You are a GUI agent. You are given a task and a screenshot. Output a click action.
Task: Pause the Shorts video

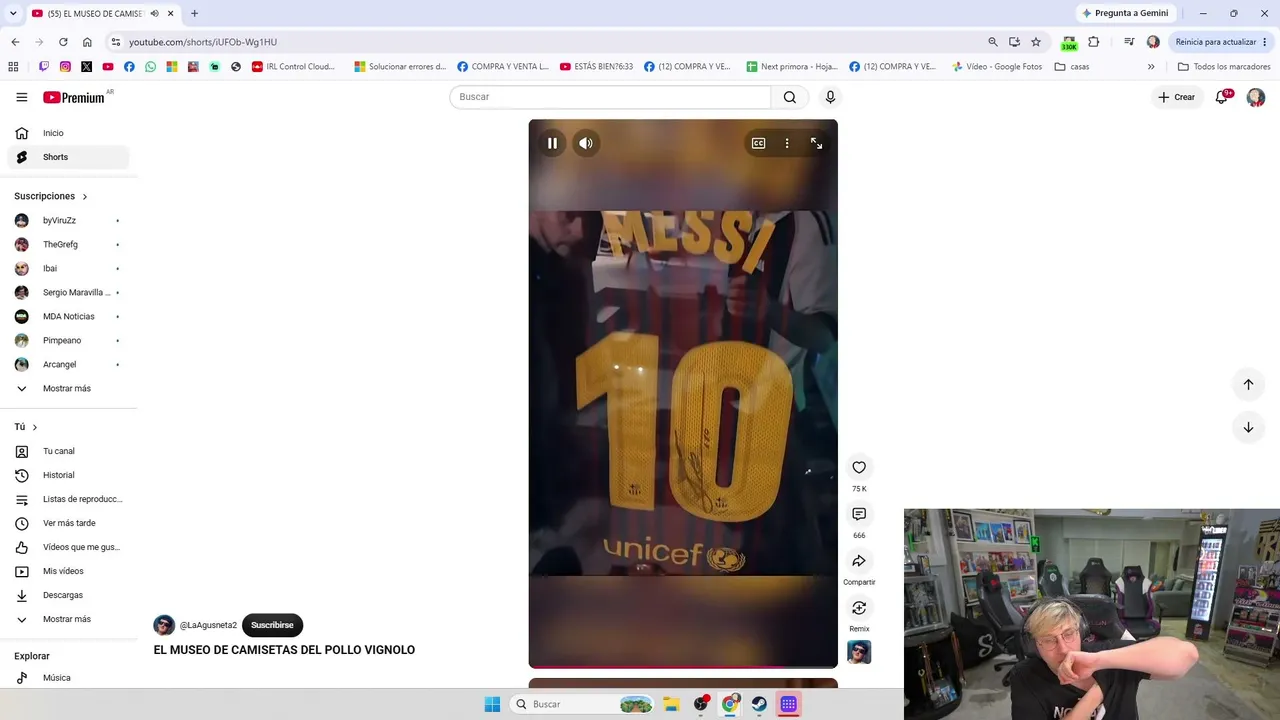pos(552,143)
